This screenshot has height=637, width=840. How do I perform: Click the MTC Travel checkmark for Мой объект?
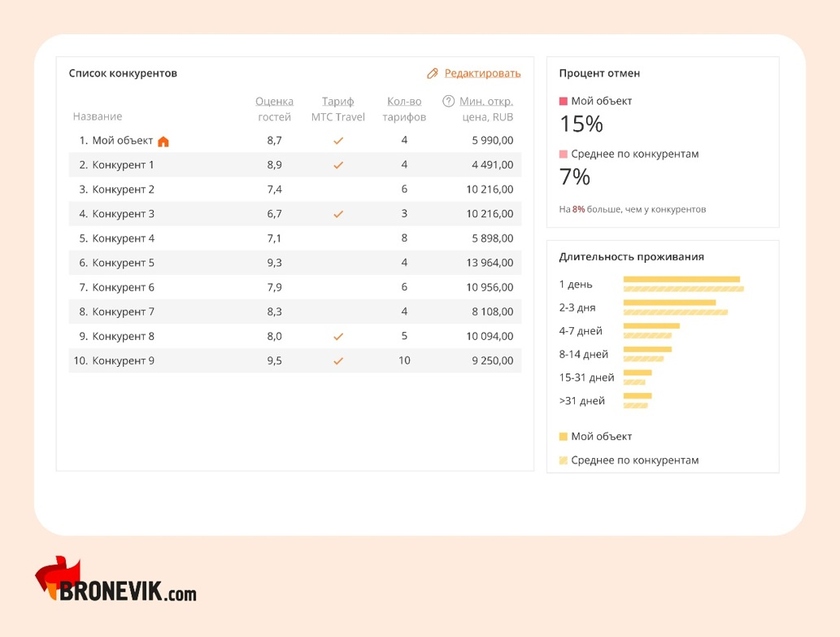pos(338,141)
